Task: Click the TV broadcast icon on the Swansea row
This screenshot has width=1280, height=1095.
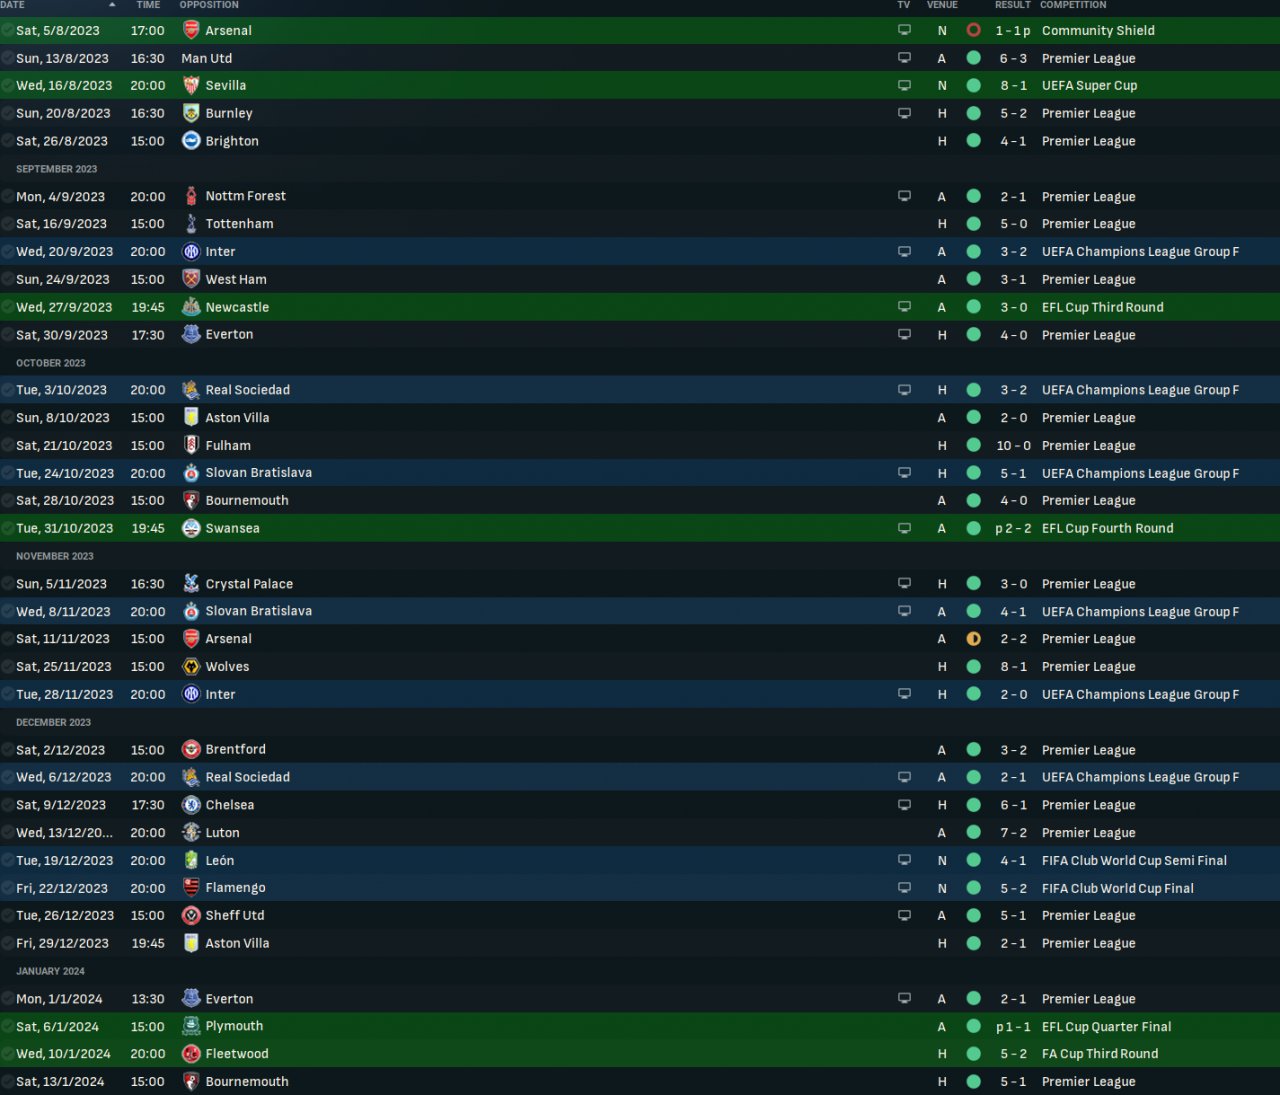Action: tap(904, 528)
